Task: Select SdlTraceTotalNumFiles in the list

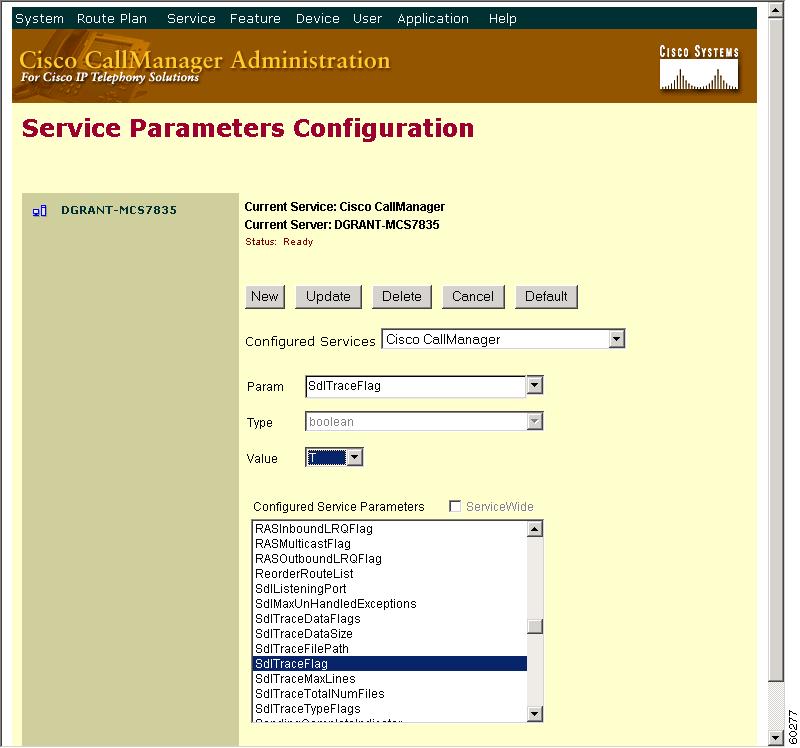Action: coord(390,694)
